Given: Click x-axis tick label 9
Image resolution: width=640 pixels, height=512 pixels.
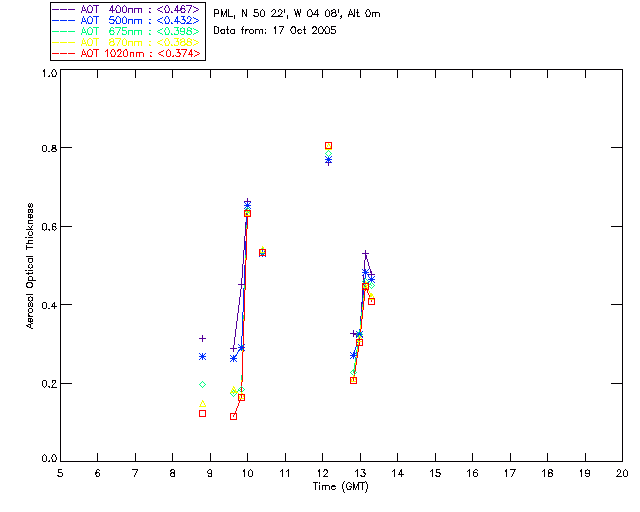Looking at the screenshot, I should pyautogui.click(x=210, y=473).
